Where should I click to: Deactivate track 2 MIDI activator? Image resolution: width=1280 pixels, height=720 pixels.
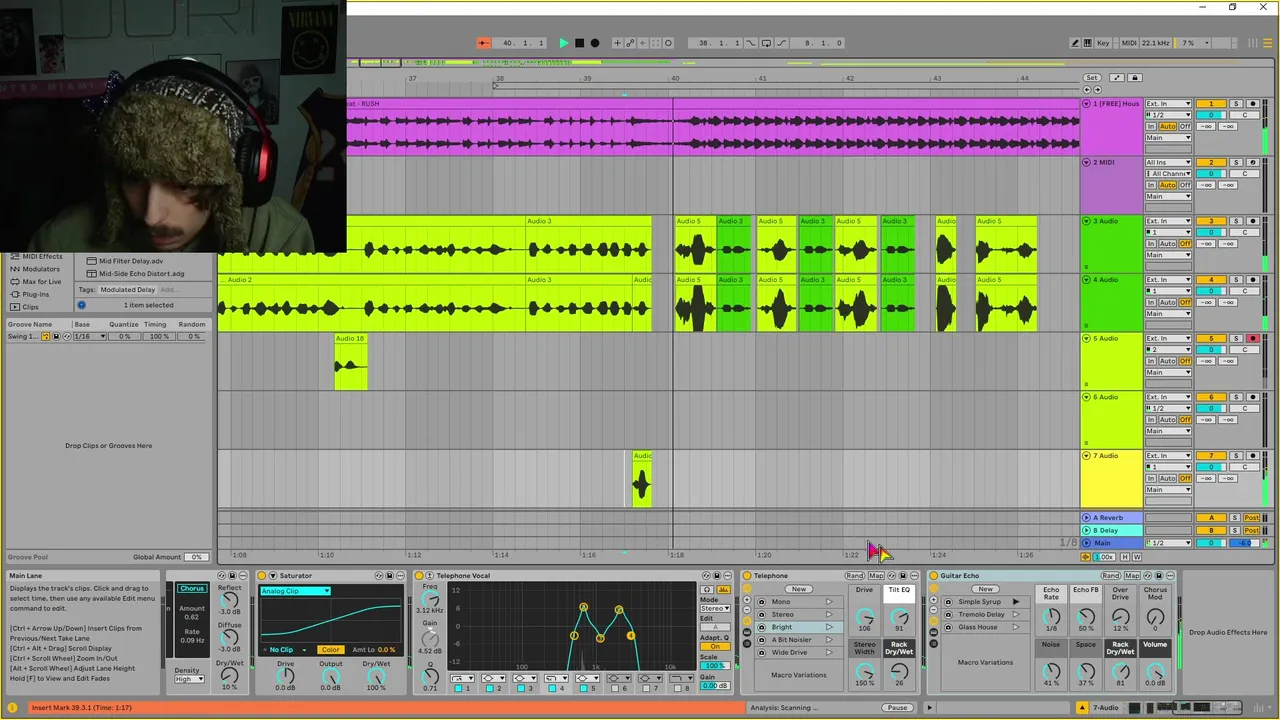(1211, 162)
